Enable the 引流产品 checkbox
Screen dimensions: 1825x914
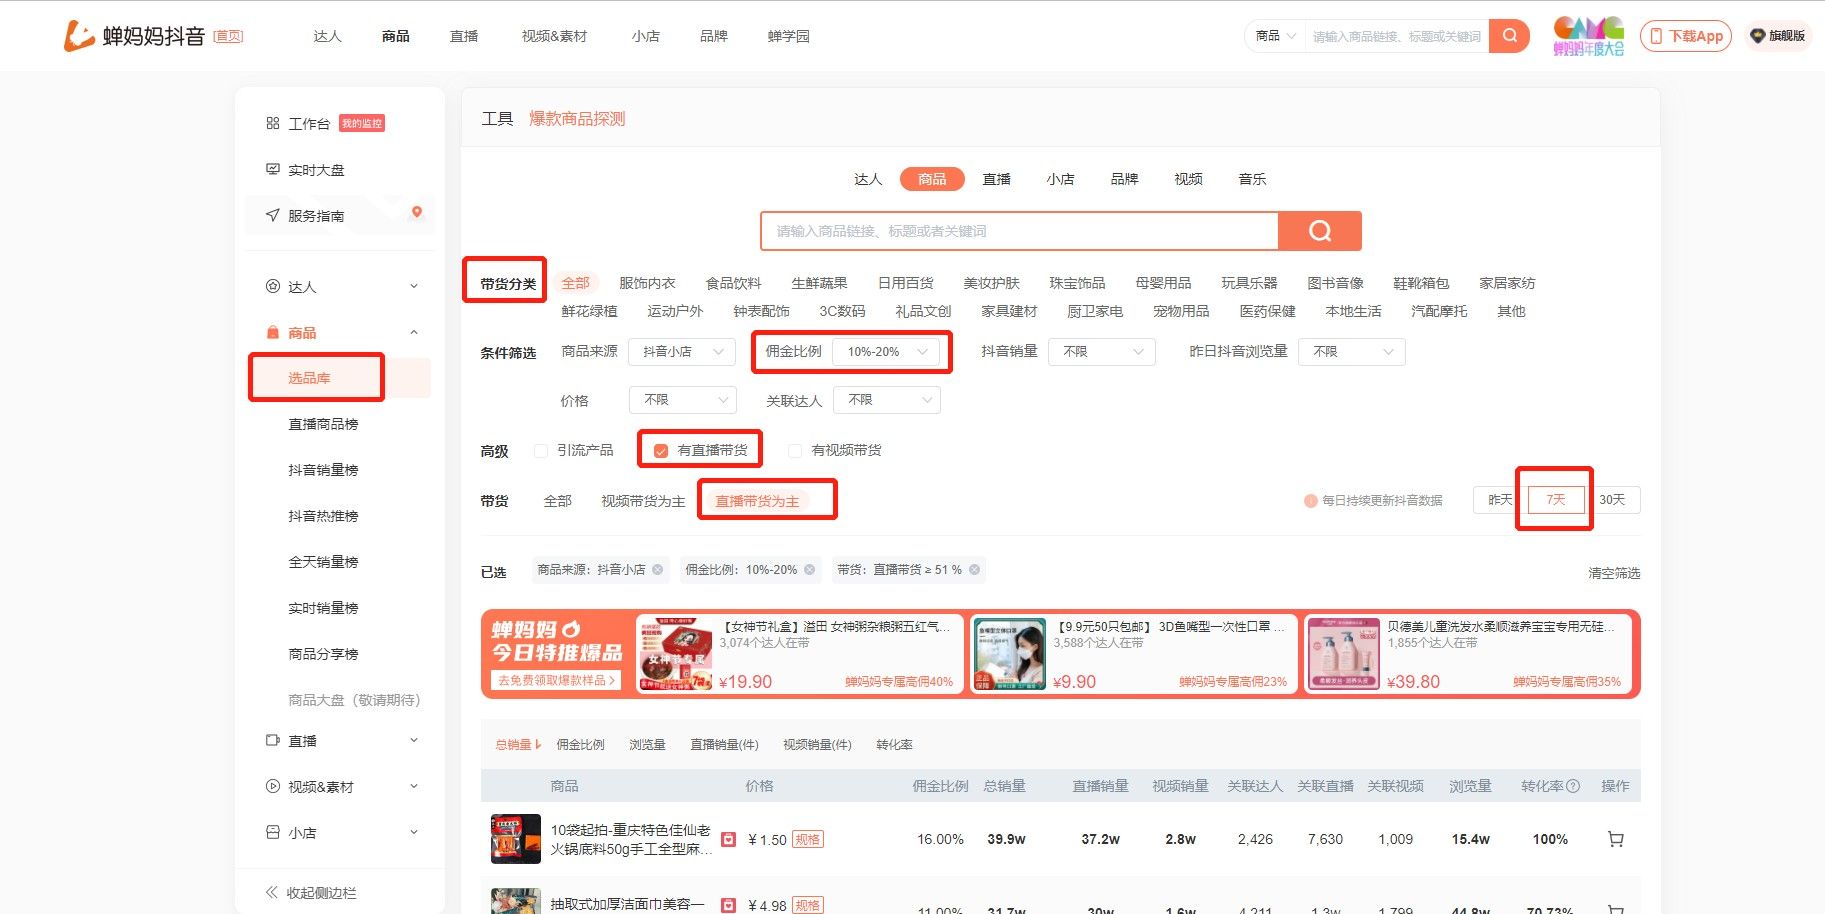(540, 450)
